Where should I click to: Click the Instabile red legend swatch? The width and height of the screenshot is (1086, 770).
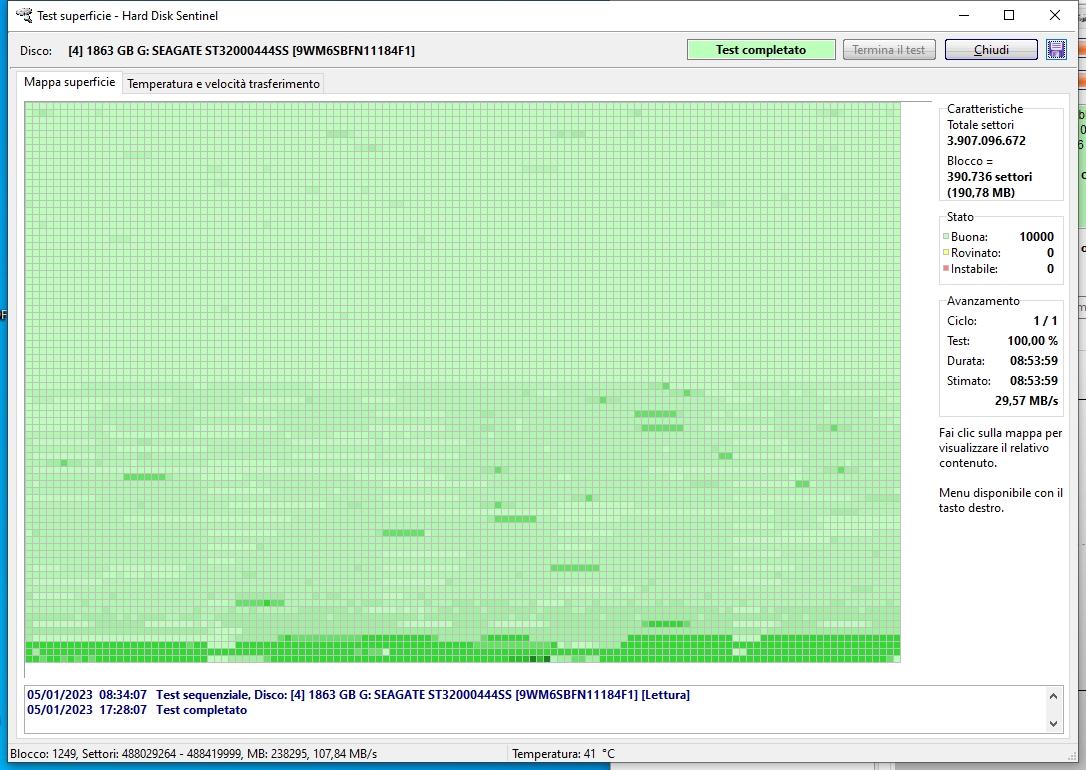click(945, 268)
